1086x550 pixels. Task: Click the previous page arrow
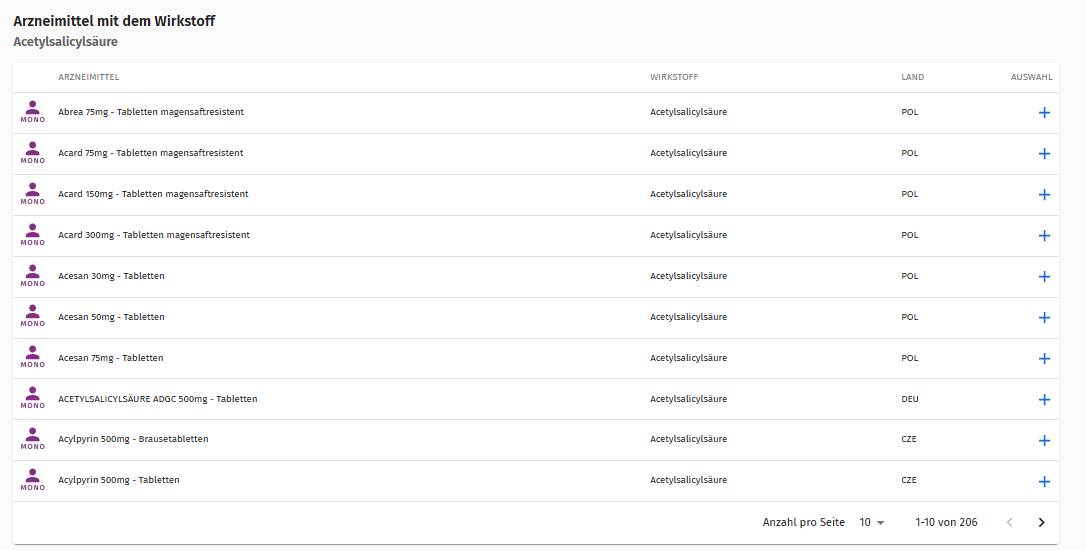click(x=1009, y=522)
